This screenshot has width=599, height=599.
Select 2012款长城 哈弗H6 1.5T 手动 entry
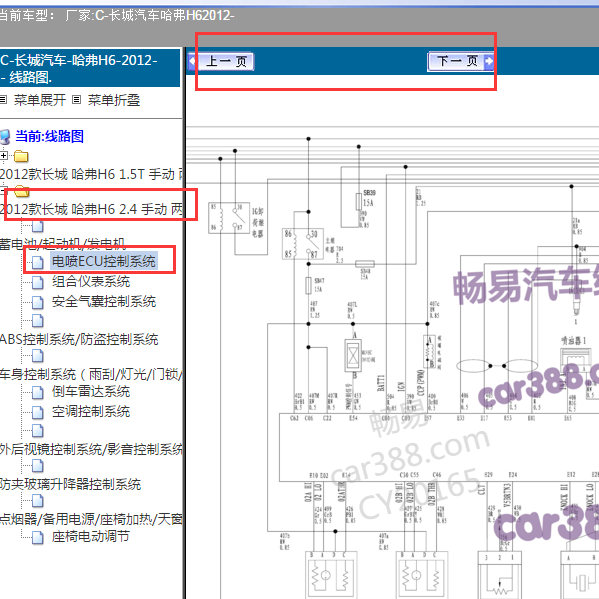(x=91, y=174)
